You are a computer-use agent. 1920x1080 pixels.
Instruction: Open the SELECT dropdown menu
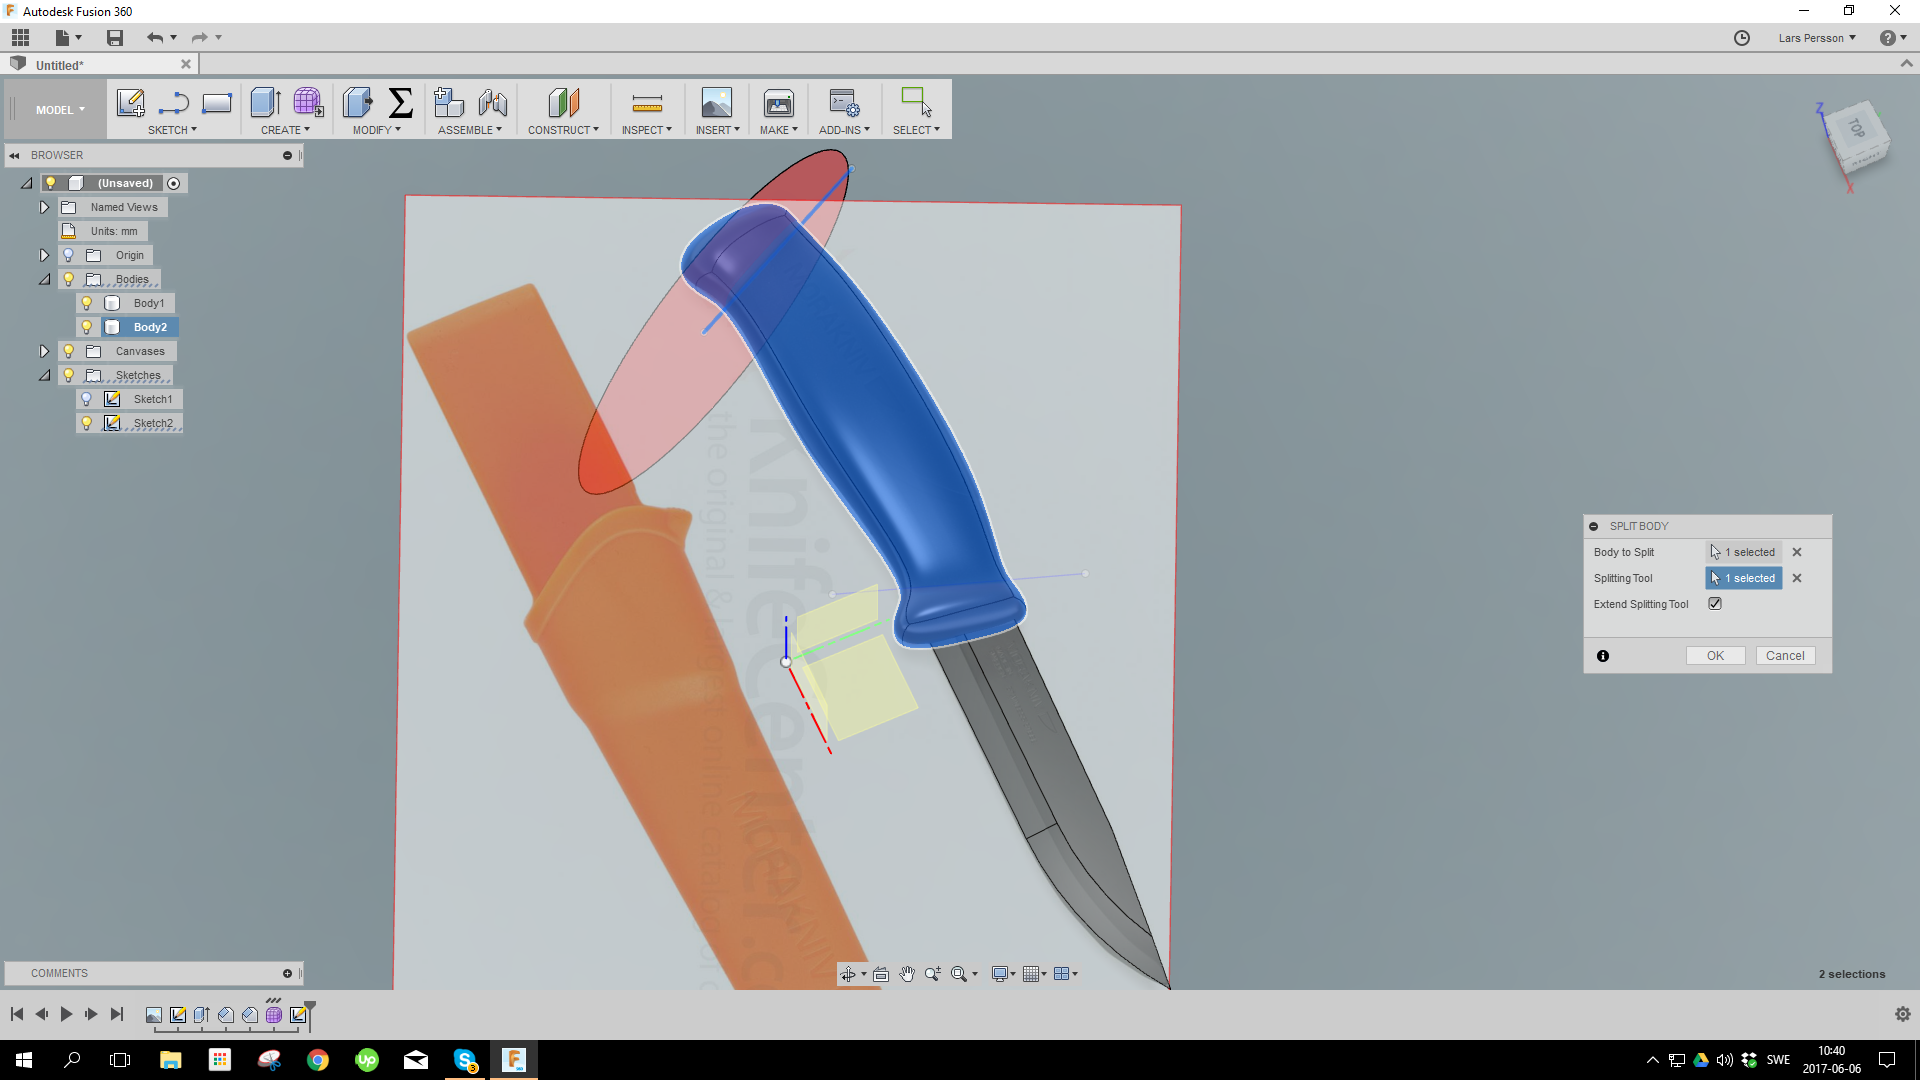pos(915,129)
